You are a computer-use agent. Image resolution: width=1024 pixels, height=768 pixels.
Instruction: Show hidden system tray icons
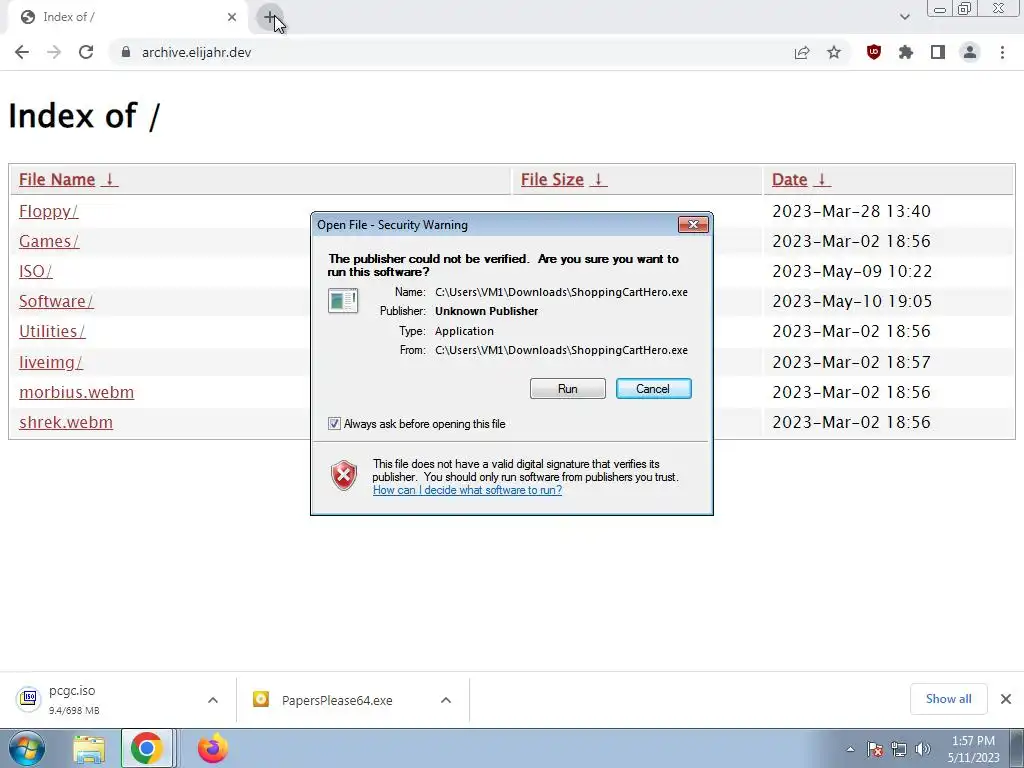850,749
